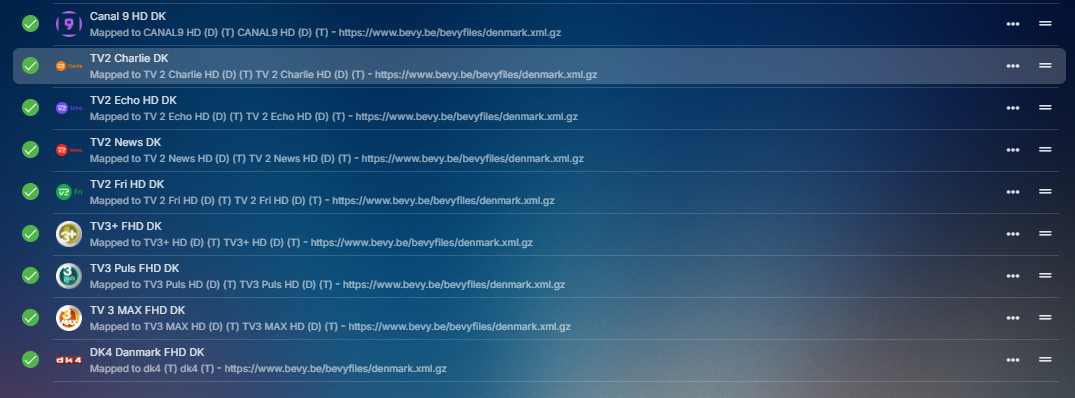Toggle the green checkmark for Canal 9 HD DK
Viewport: 1075px width, 398px height.
pyautogui.click(x=30, y=24)
